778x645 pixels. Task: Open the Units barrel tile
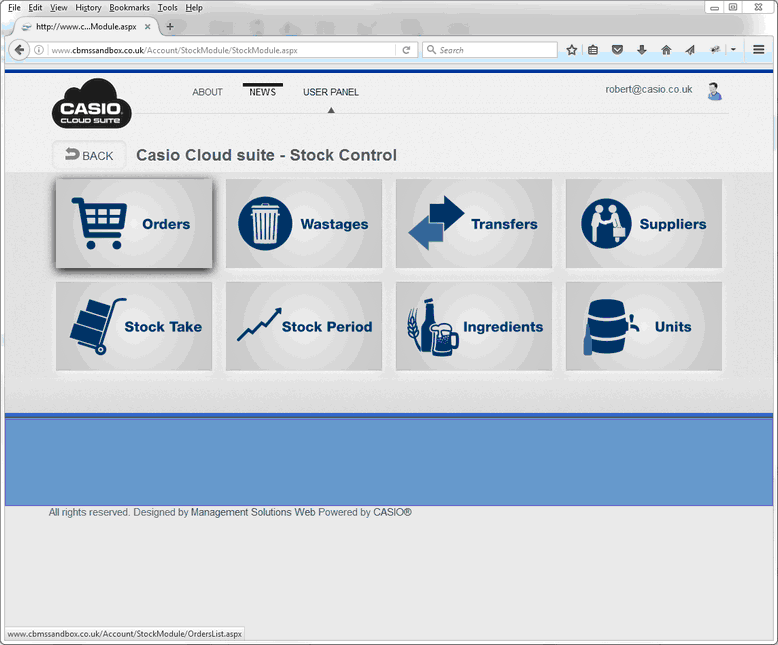tap(644, 326)
